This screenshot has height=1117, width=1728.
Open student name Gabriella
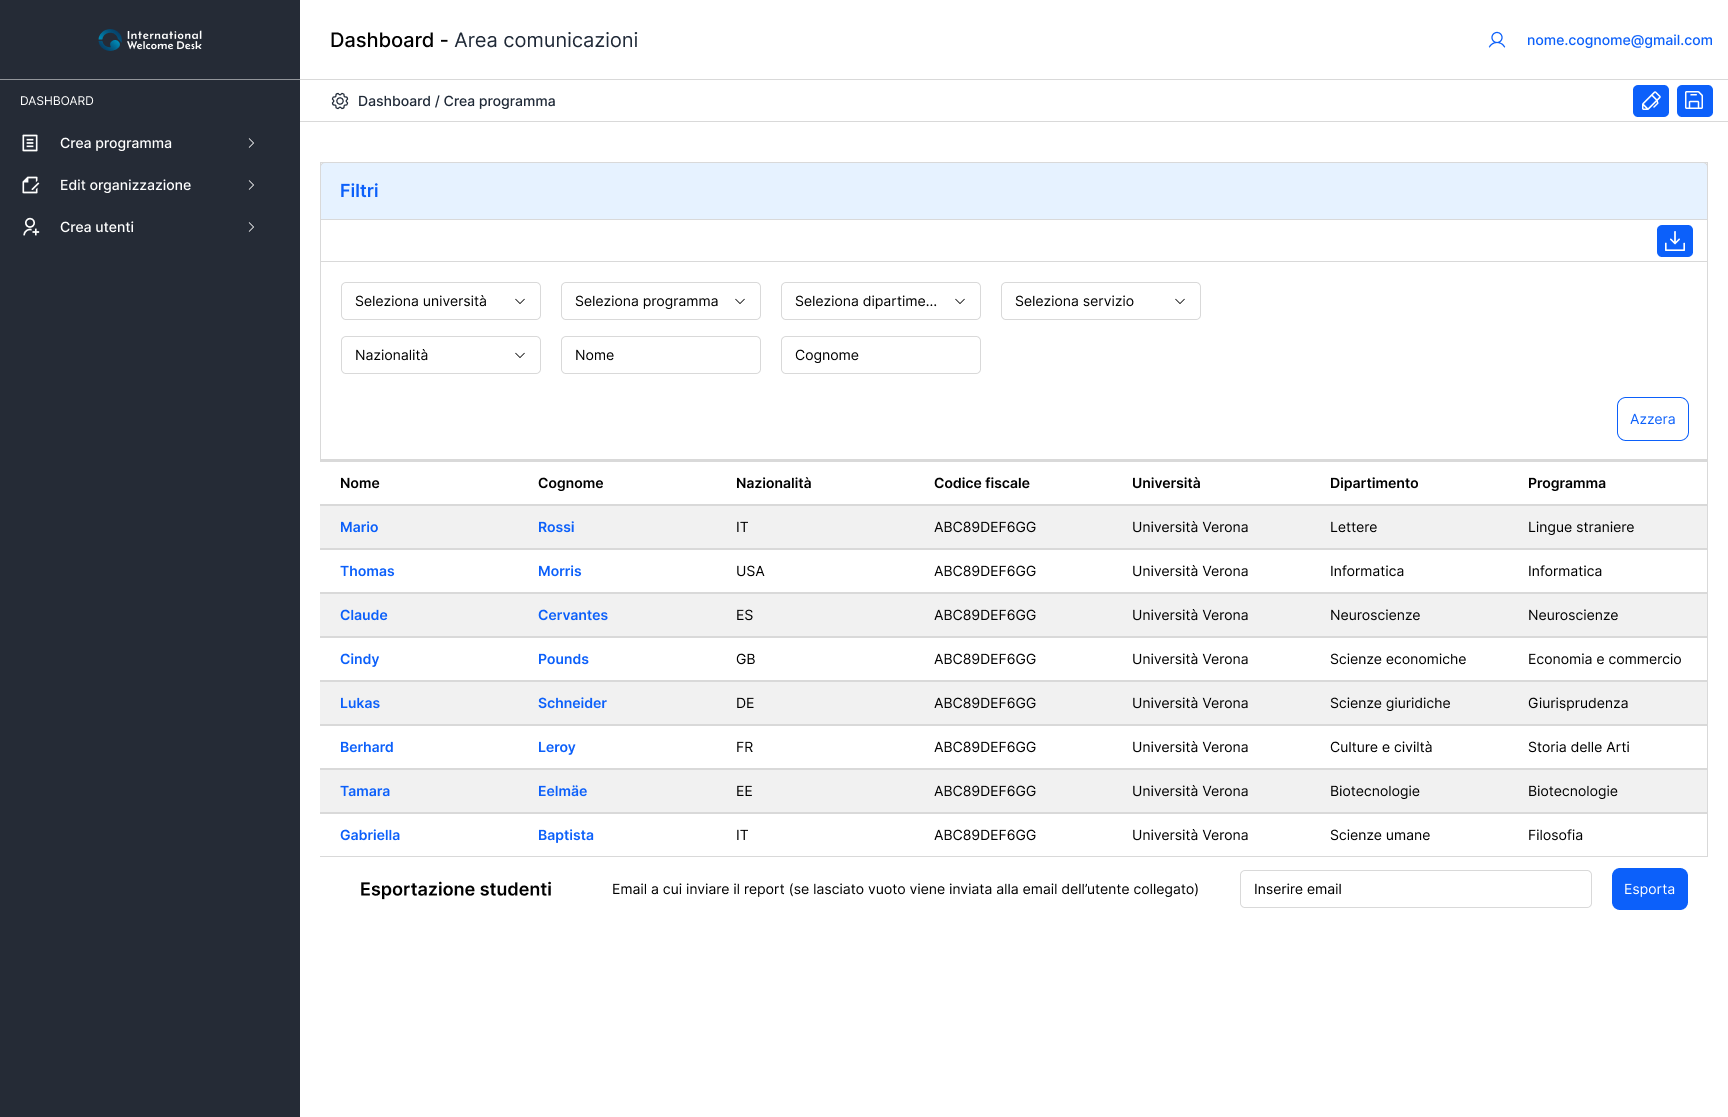pos(370,835)
